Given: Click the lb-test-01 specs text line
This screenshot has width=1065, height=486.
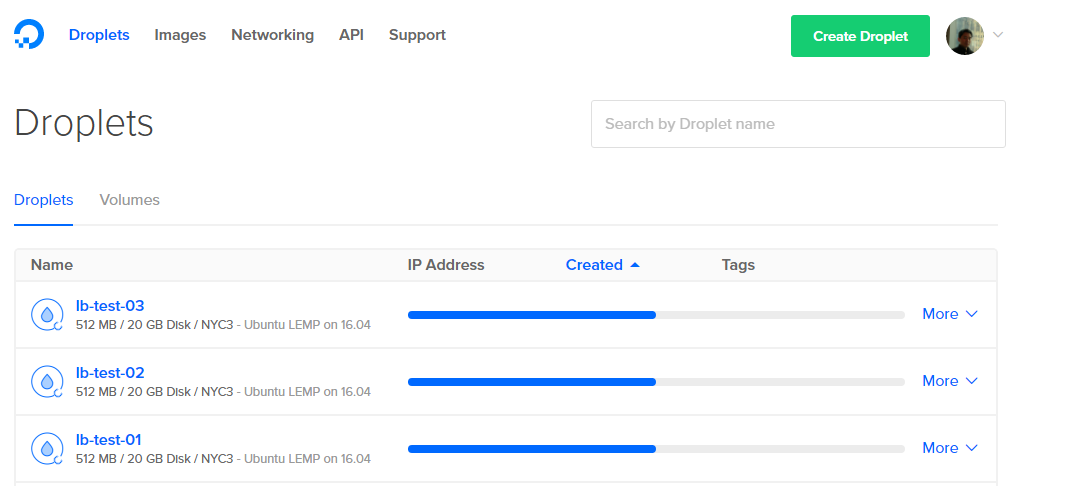Looking at the screenshot, I should [223, 459].
